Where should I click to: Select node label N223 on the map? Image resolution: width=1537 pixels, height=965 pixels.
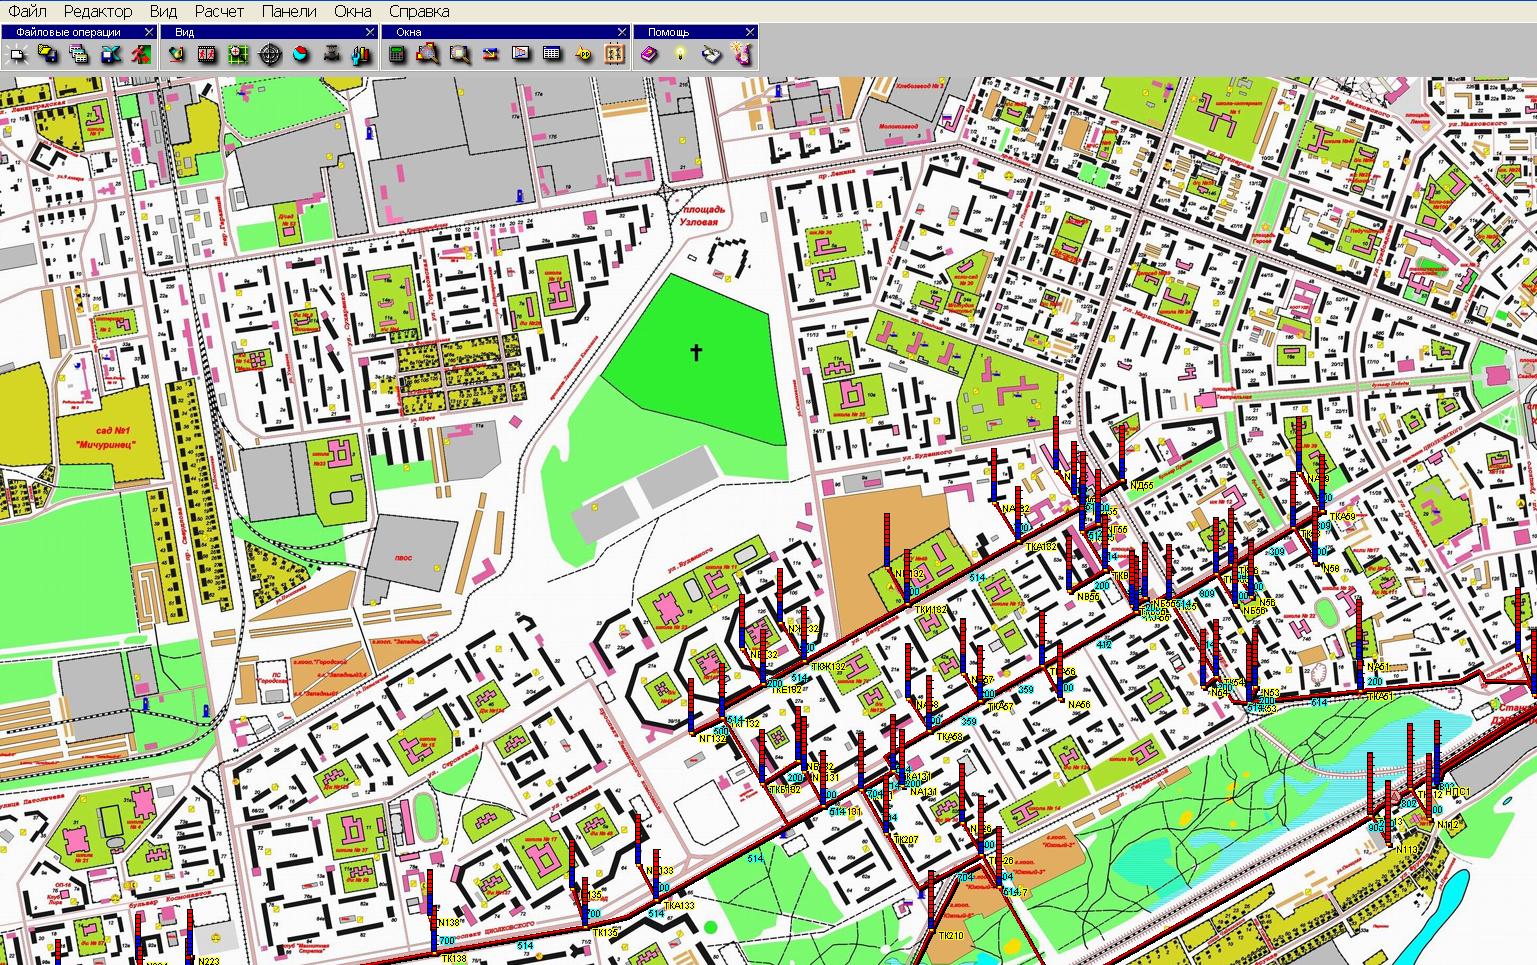pyautogui.click(x=209, y=962)
